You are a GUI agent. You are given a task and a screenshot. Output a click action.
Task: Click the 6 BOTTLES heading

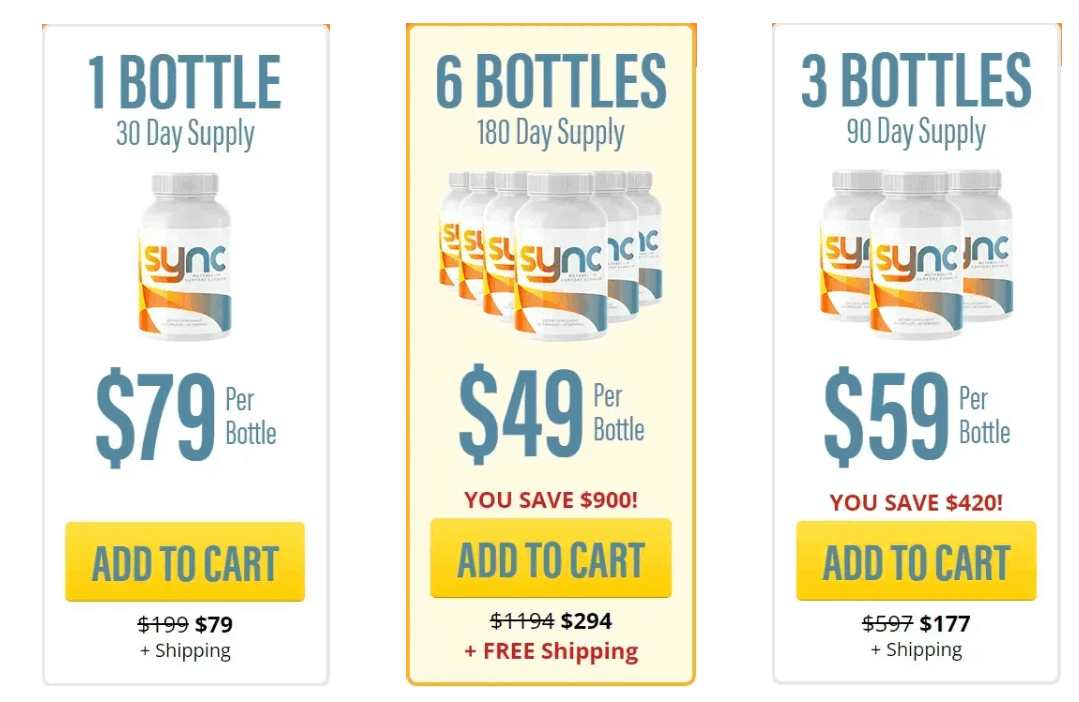[550, 80]
